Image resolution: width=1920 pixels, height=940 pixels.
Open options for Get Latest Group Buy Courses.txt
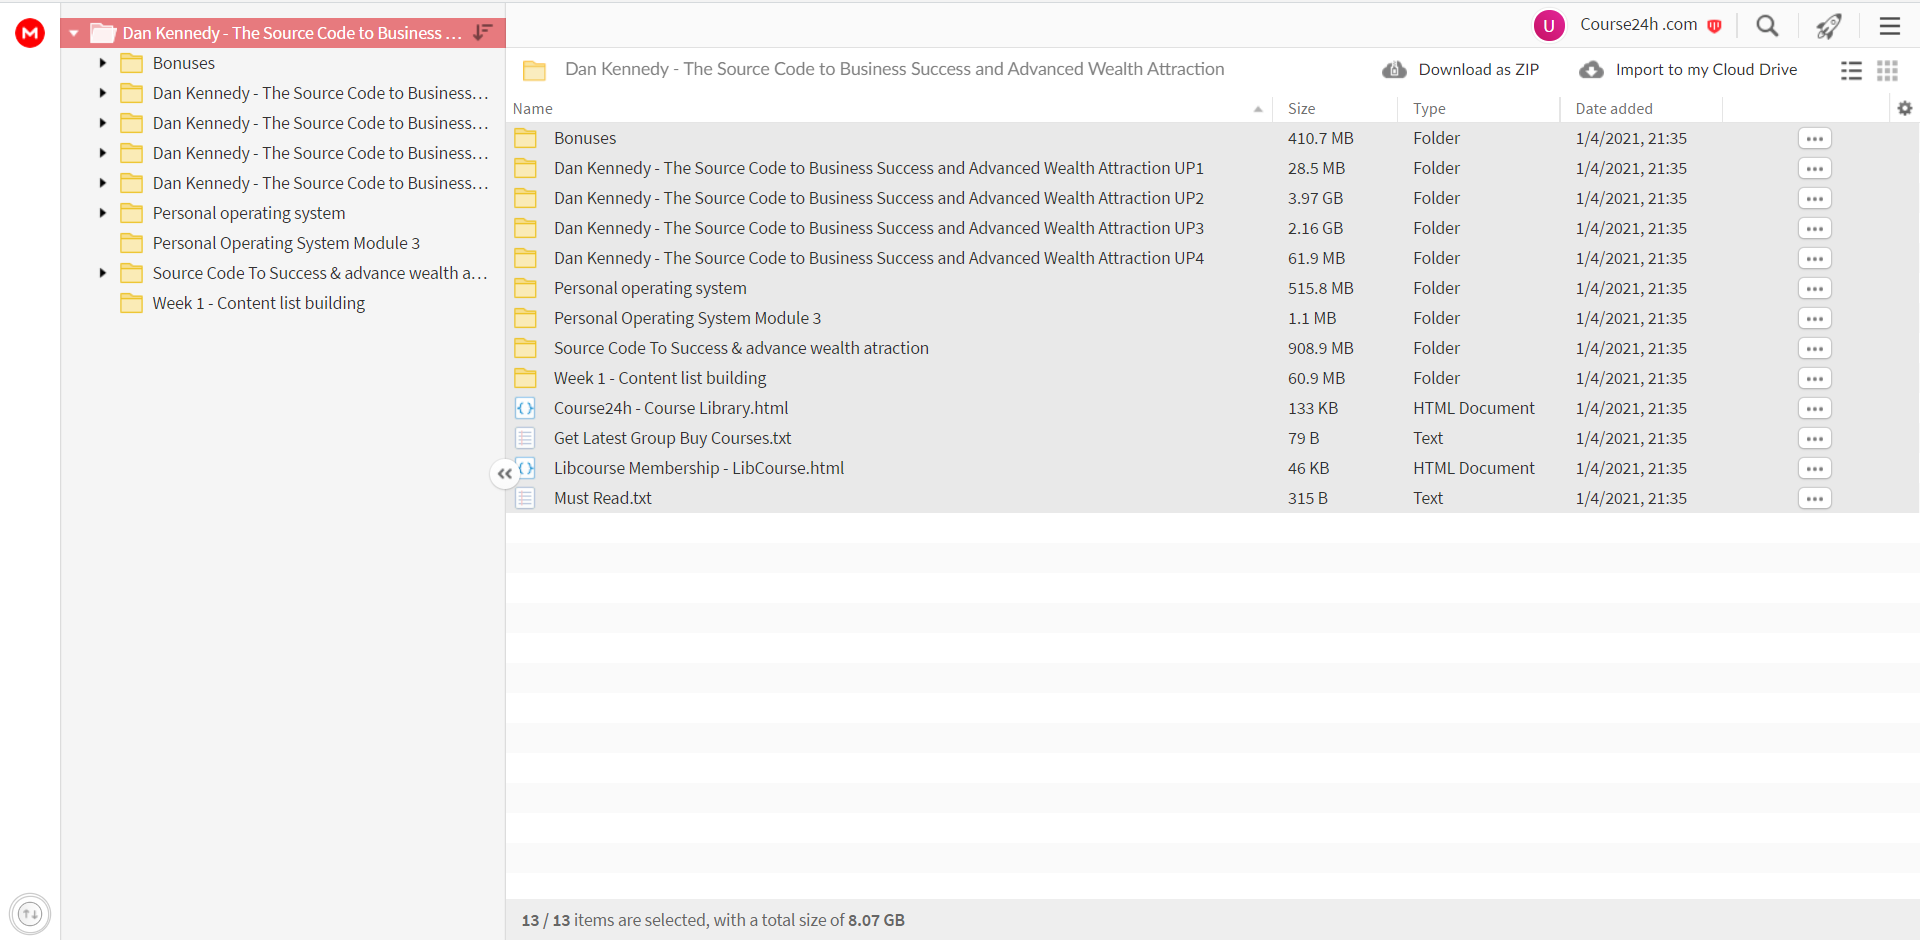[1815, 439]
